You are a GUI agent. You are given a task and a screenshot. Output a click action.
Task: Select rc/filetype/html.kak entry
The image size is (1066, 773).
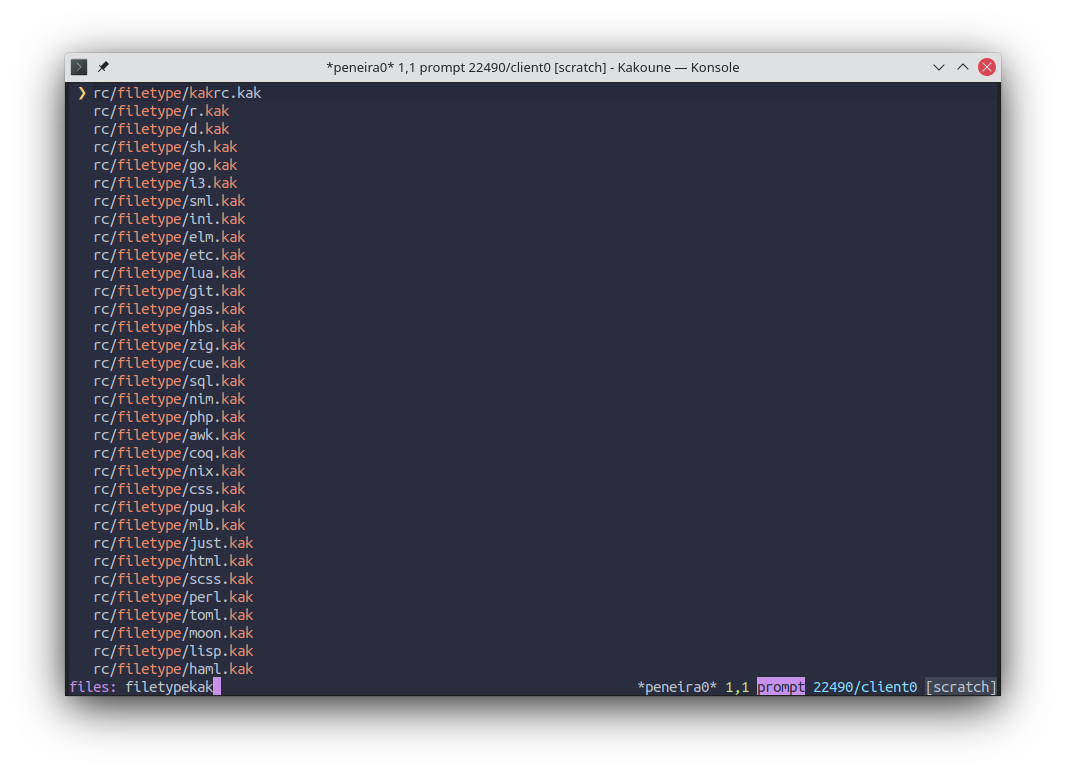173,561
